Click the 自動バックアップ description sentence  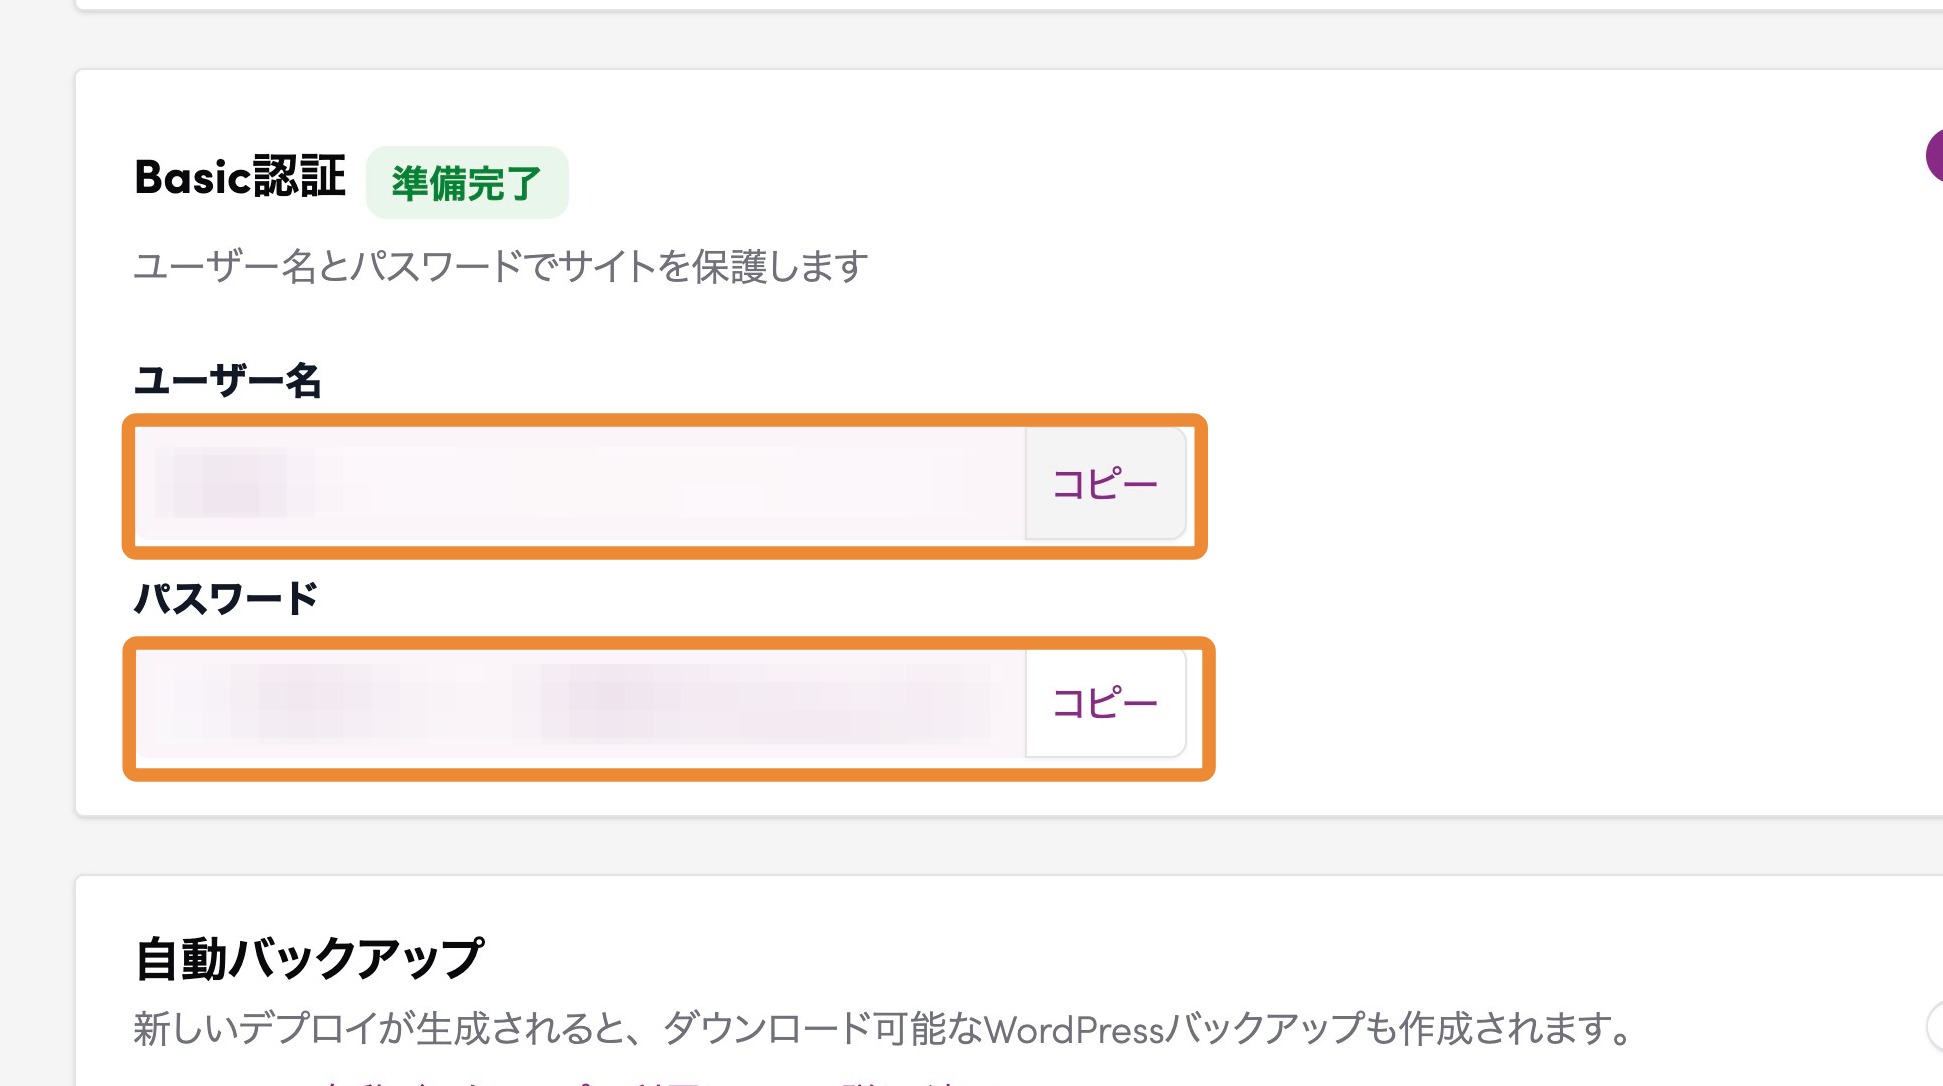880,1029
